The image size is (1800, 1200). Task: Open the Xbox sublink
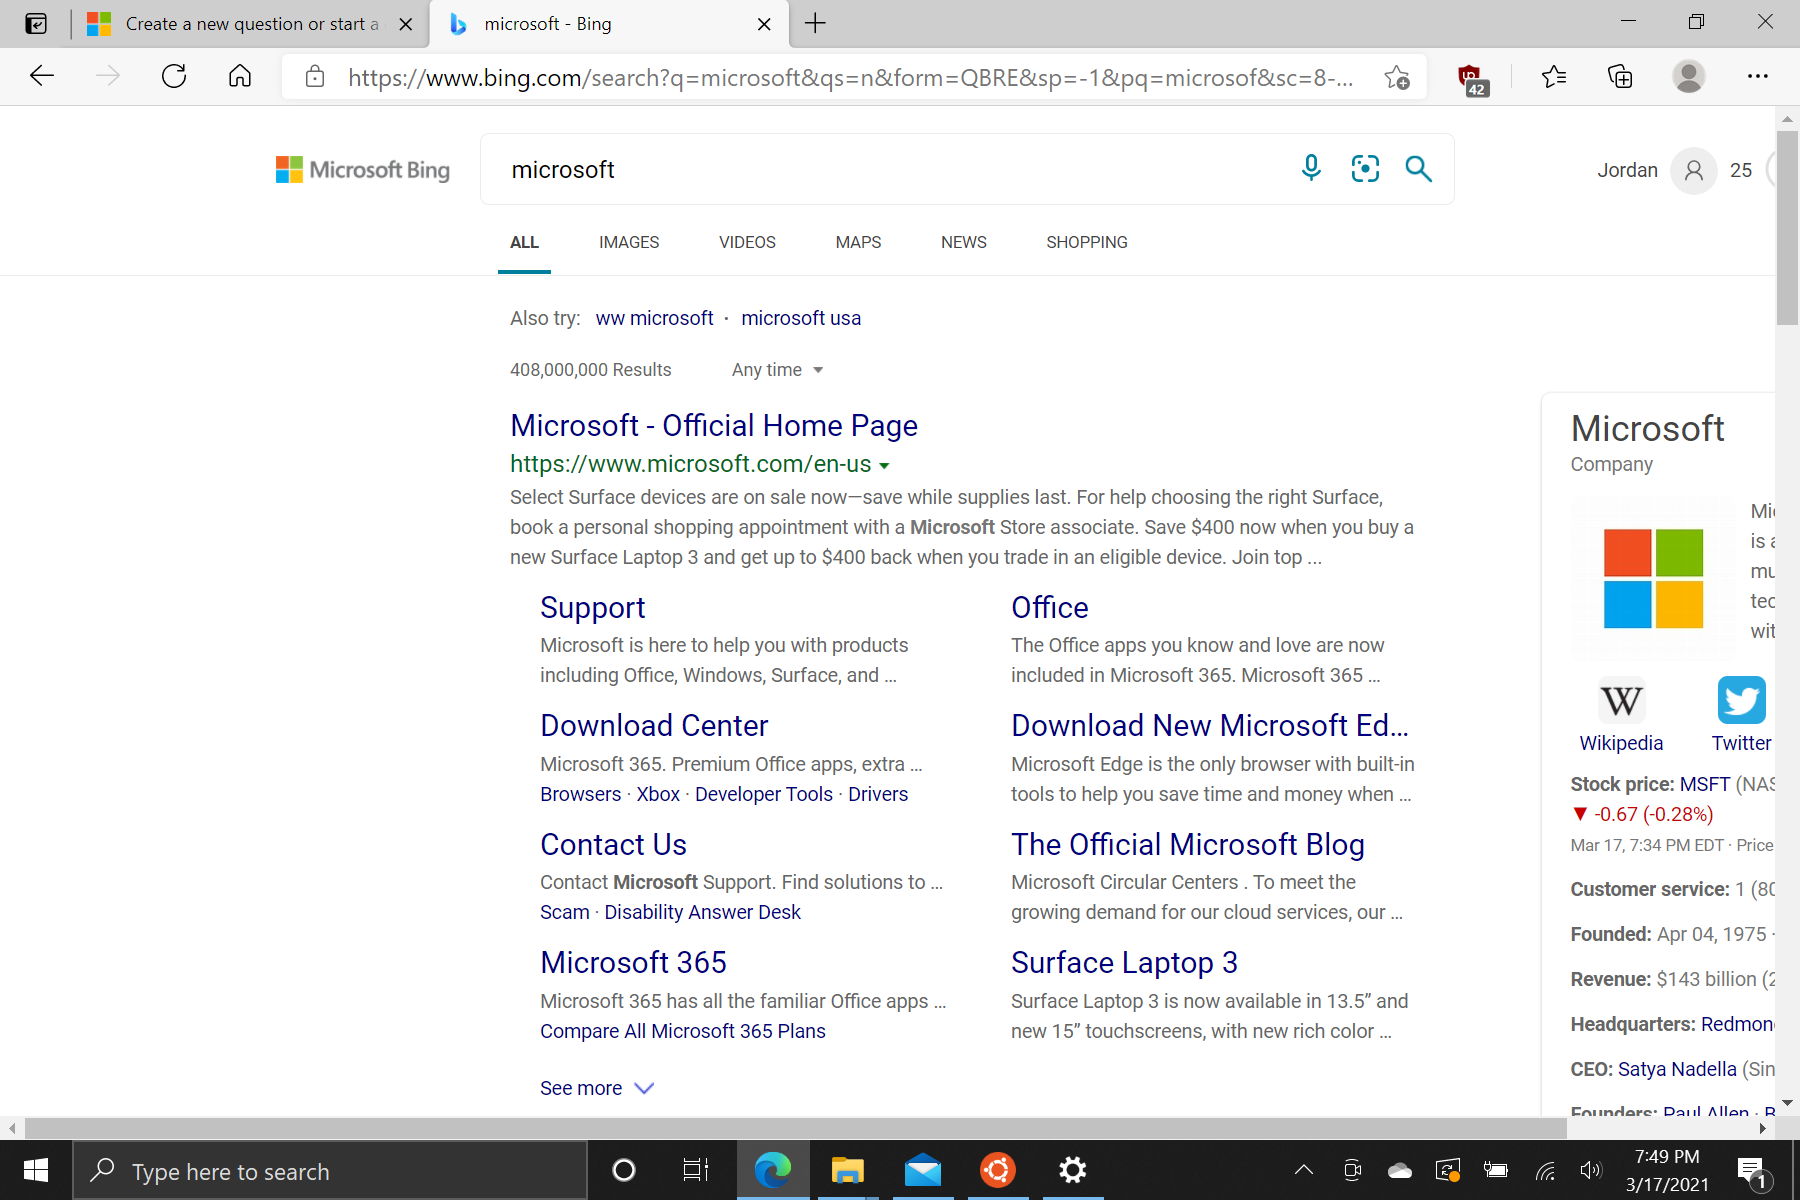(x=658, y=794)
